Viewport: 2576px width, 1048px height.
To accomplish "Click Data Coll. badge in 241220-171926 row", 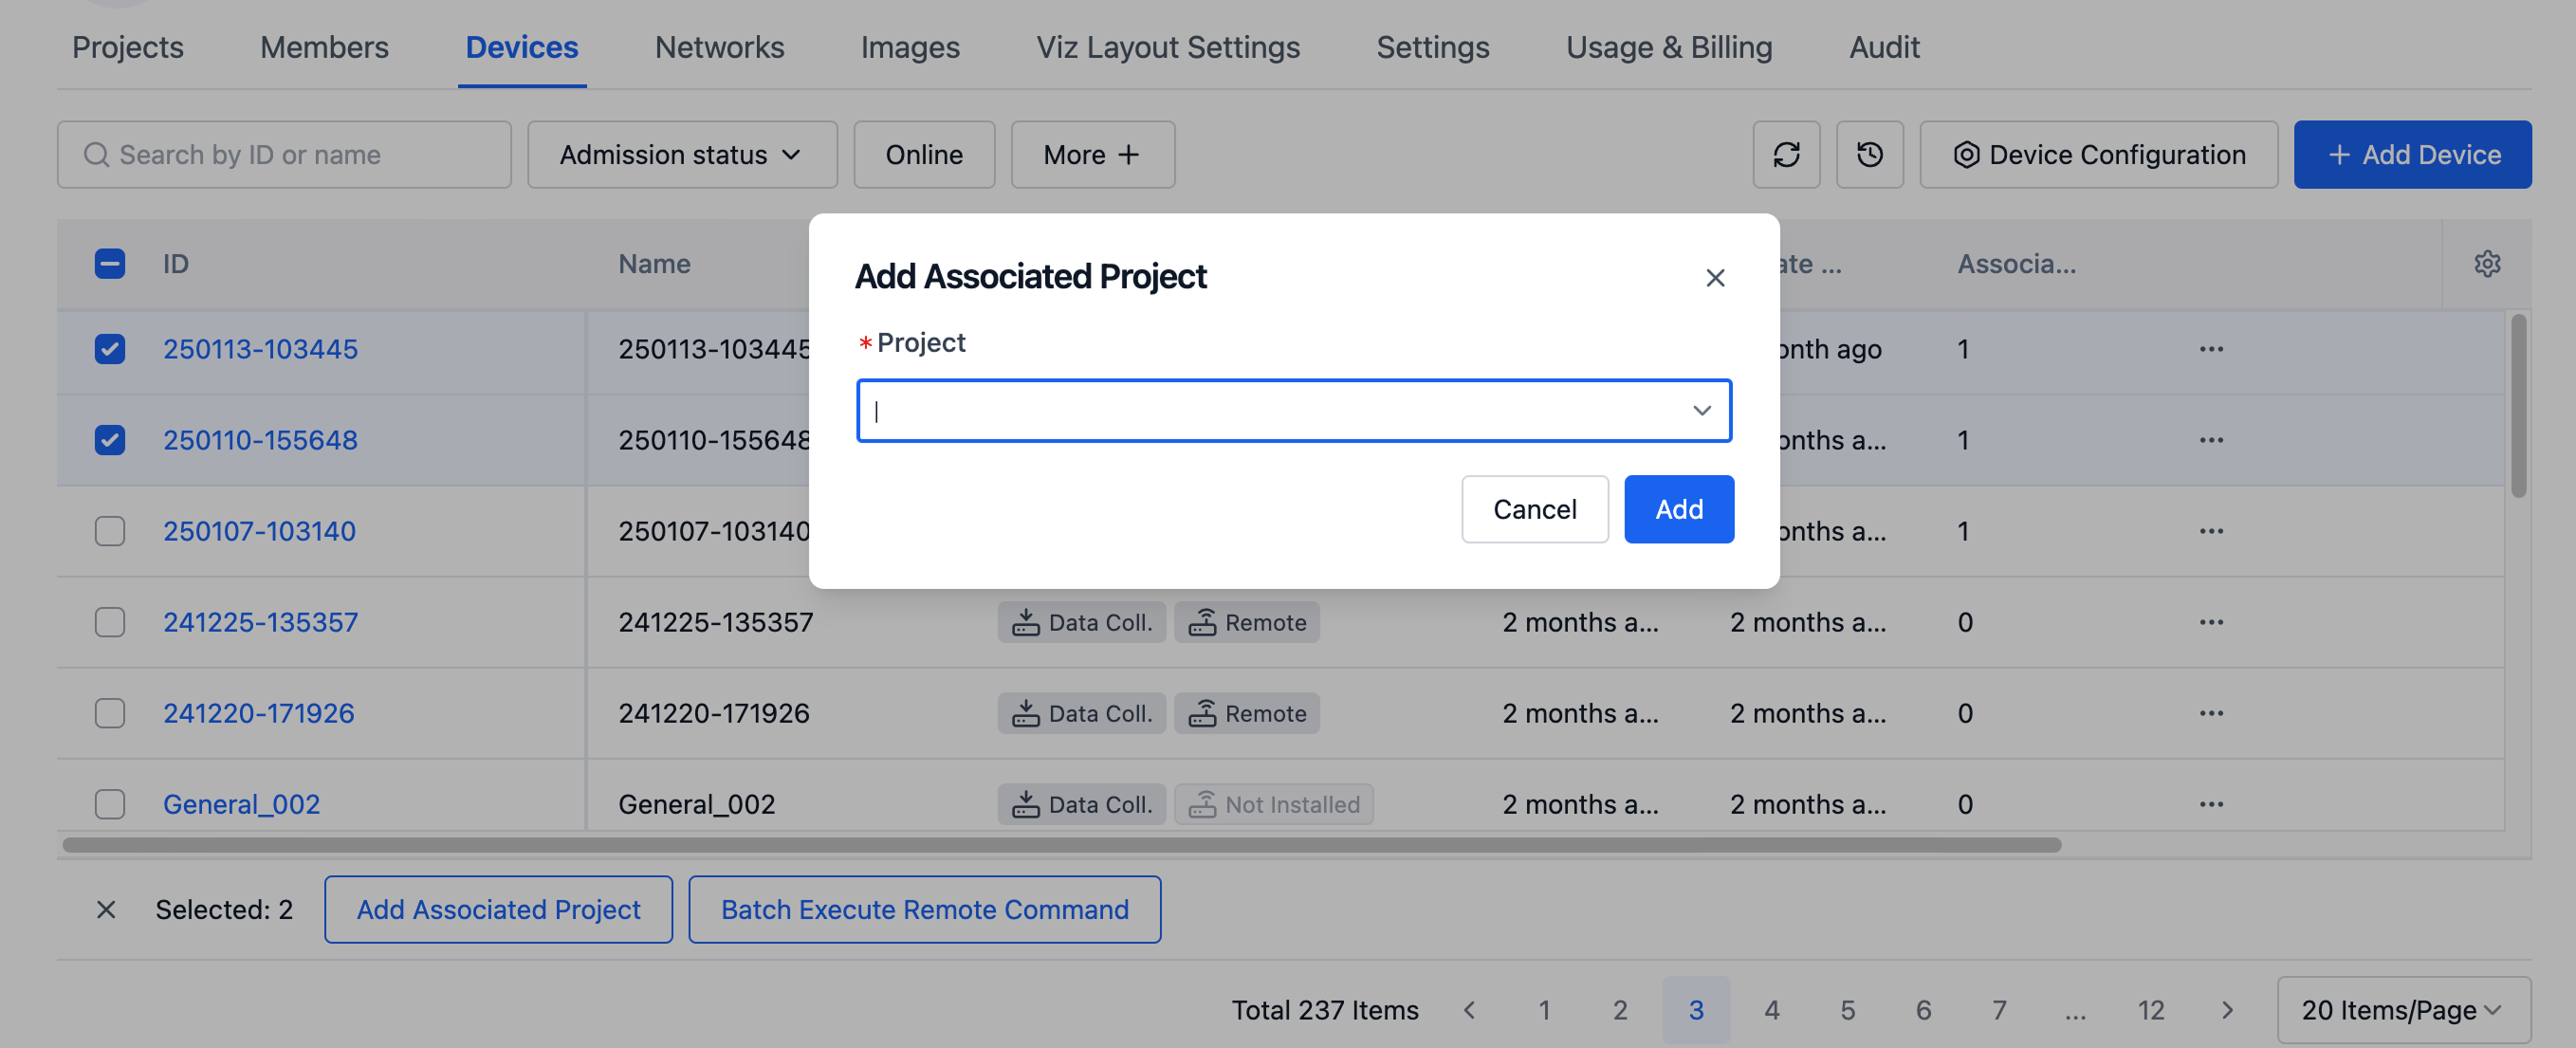I will [x=1081, y=713].
